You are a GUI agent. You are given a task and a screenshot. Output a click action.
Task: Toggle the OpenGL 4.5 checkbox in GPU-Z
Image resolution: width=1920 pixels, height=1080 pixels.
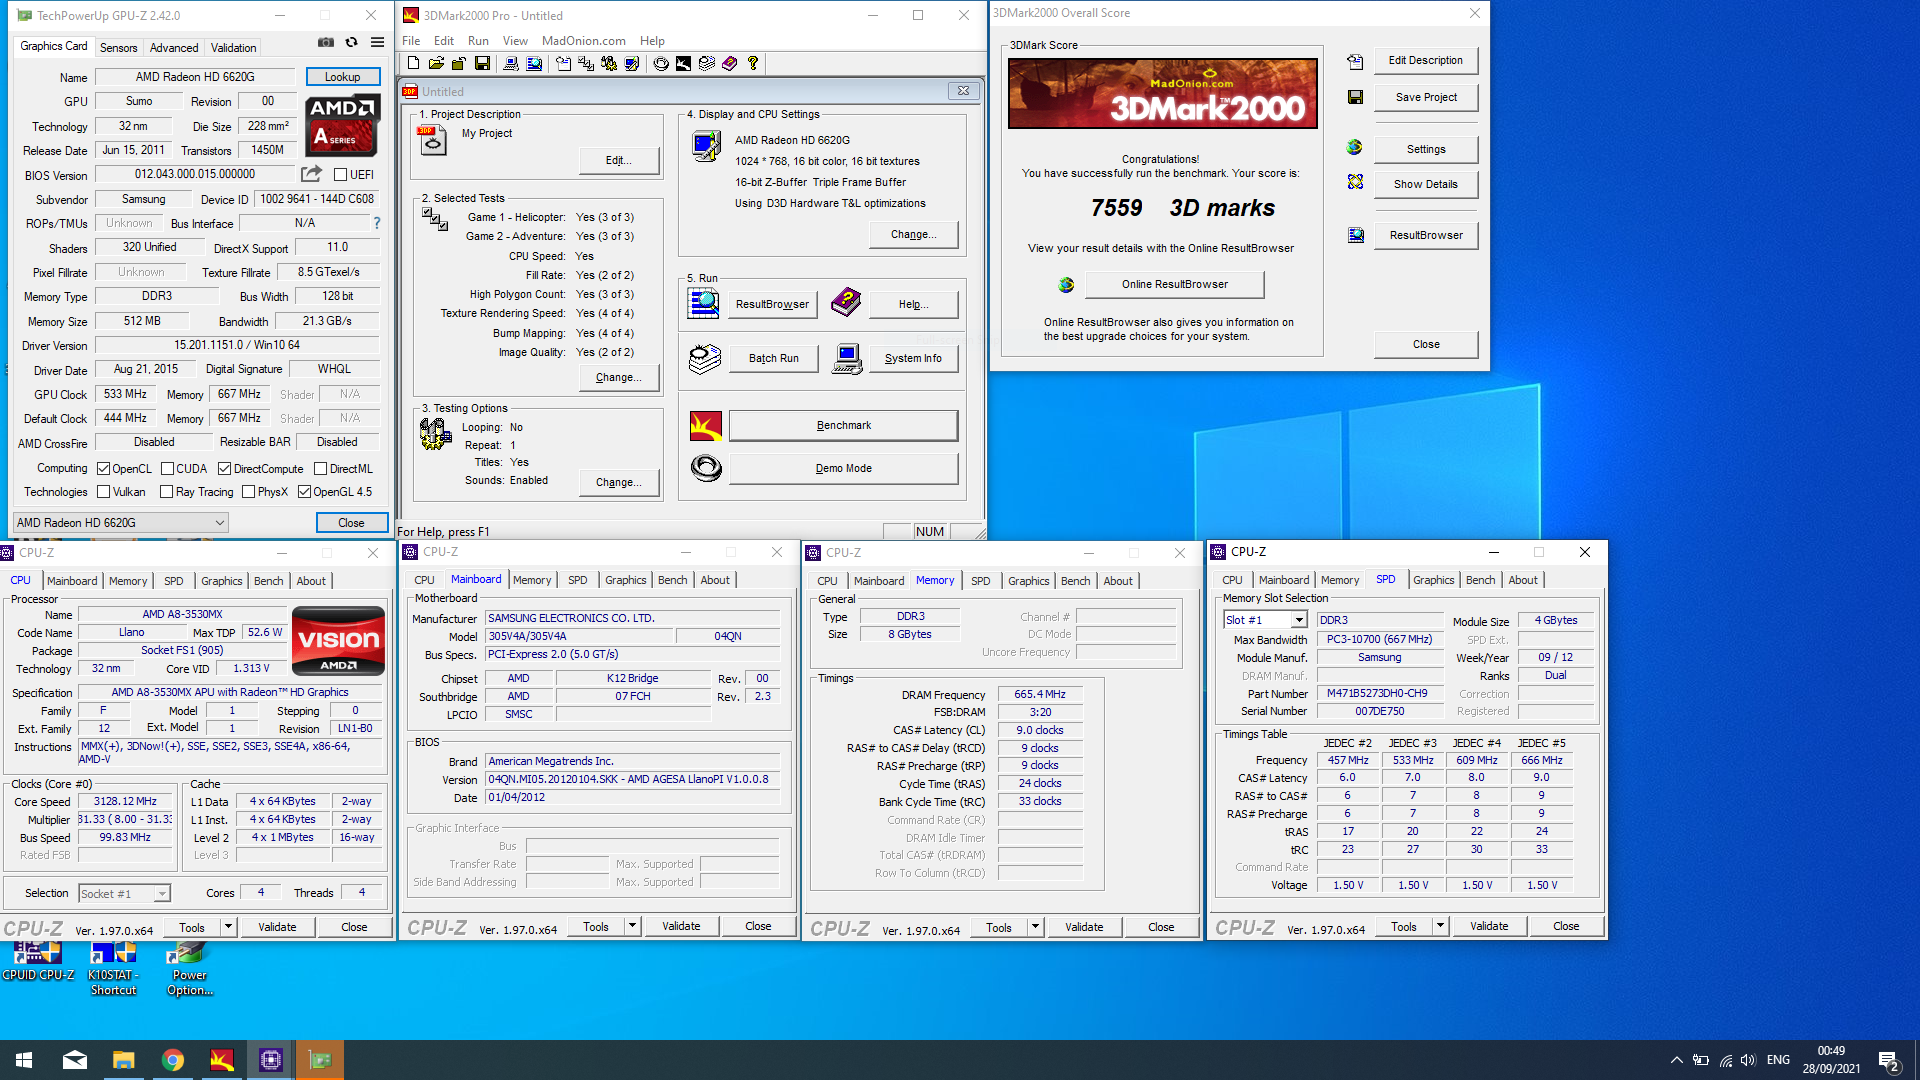click(x=304, y=492)
